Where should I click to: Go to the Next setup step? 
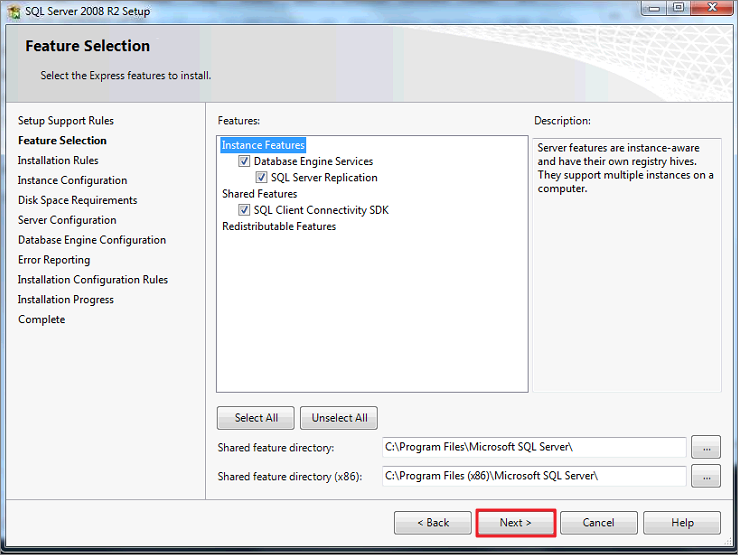(x=516, y=523)
